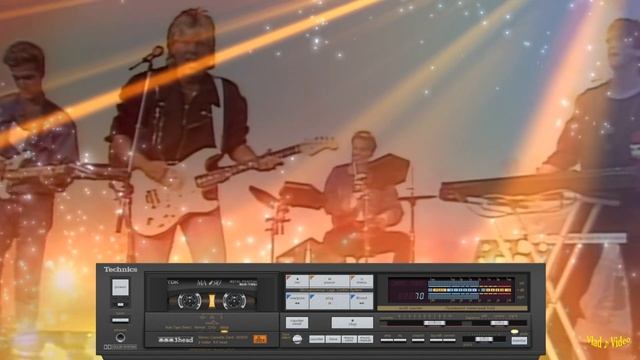Click the output level slider knob near monitor
The width and height of the screenshot is (640, 360).
click(484, 339)
